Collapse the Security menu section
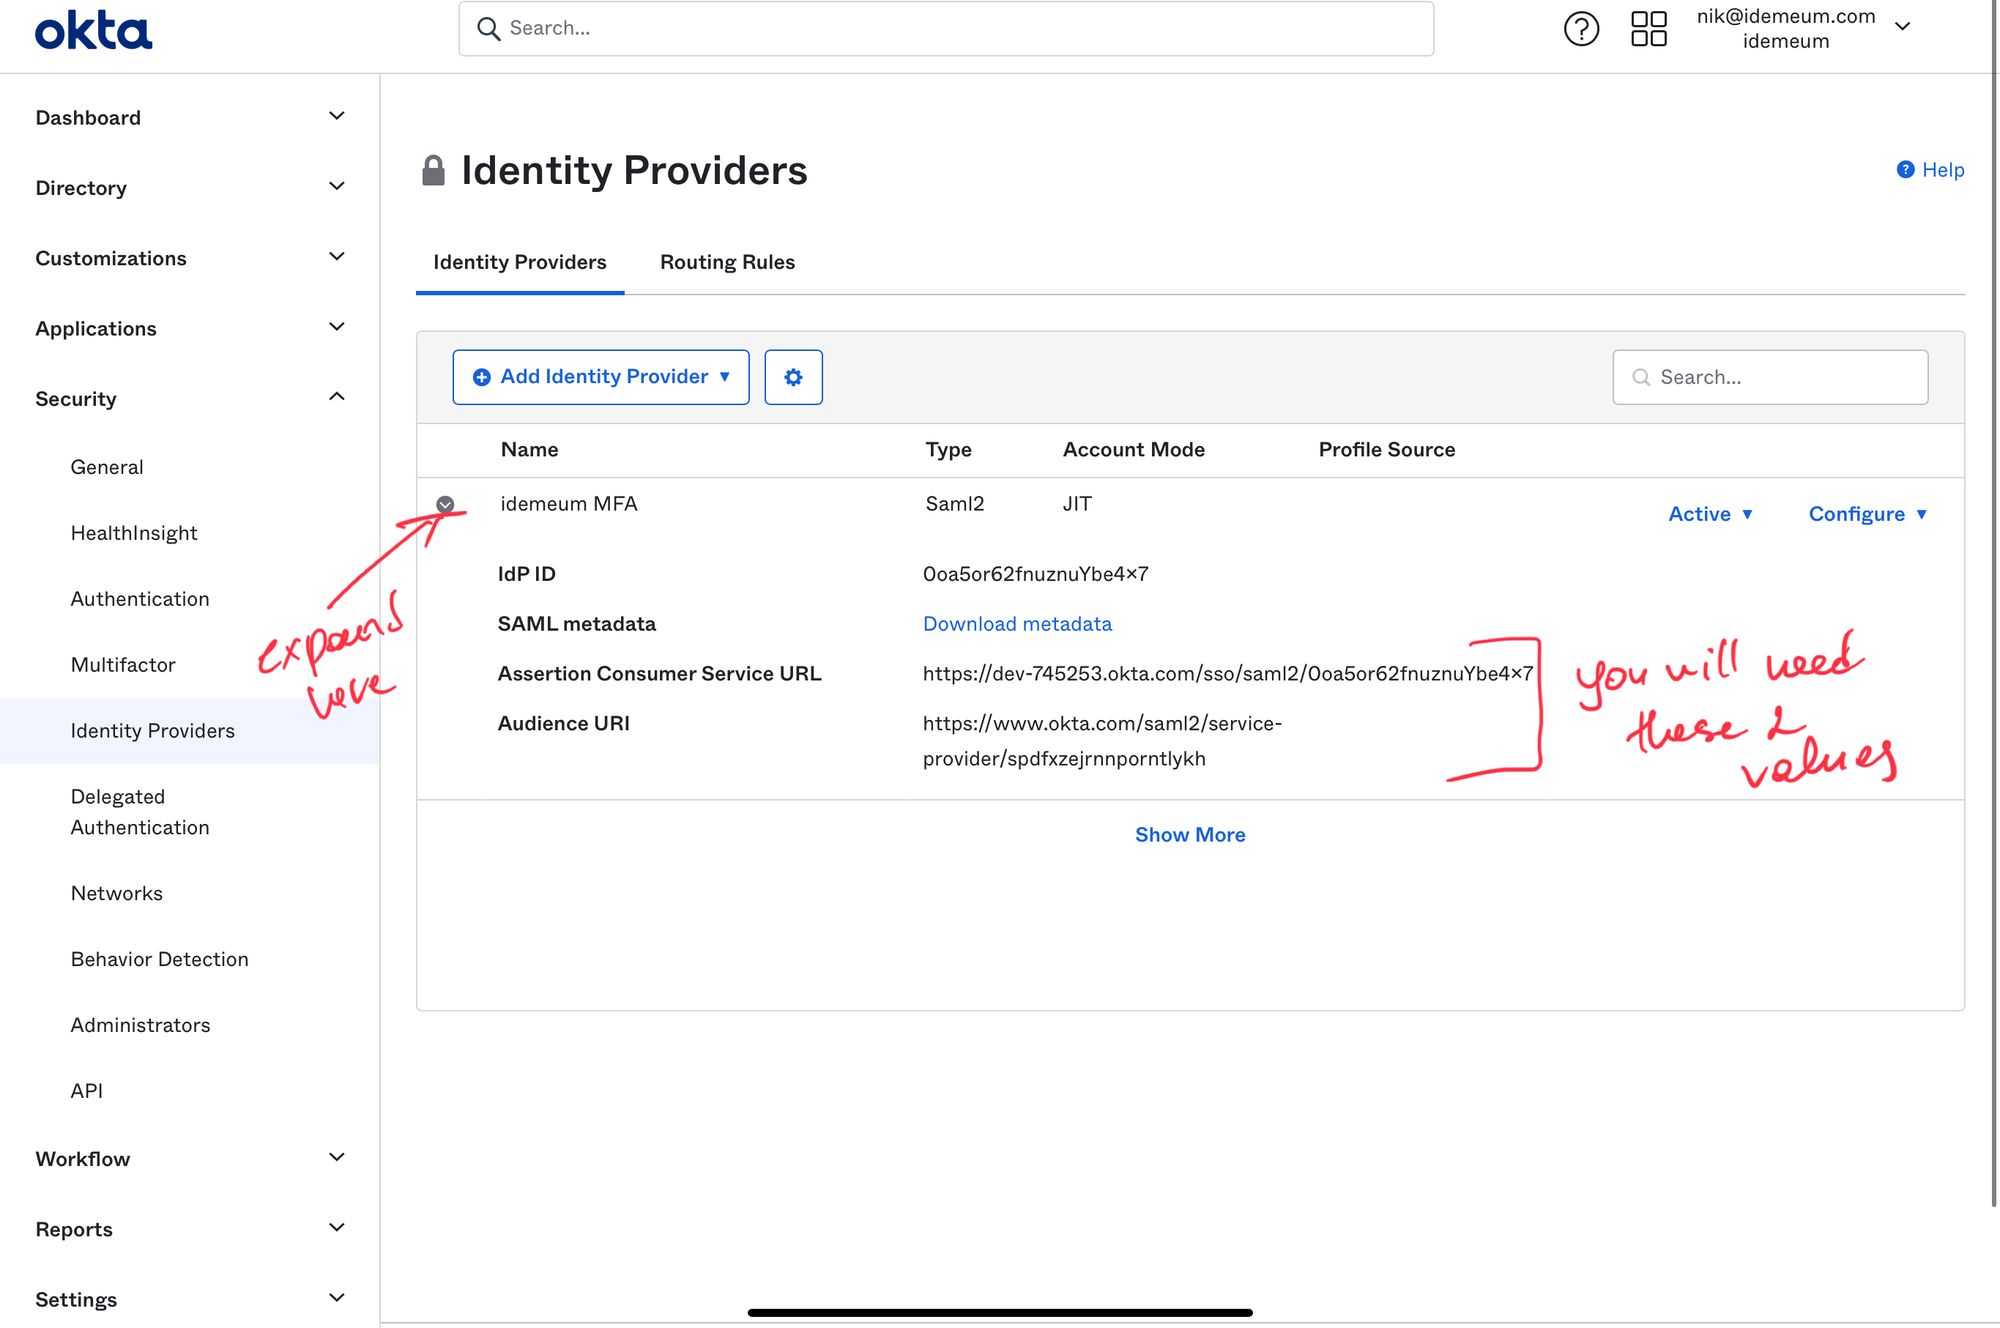The image size is (2000, 1328). [x=190, y=398]
